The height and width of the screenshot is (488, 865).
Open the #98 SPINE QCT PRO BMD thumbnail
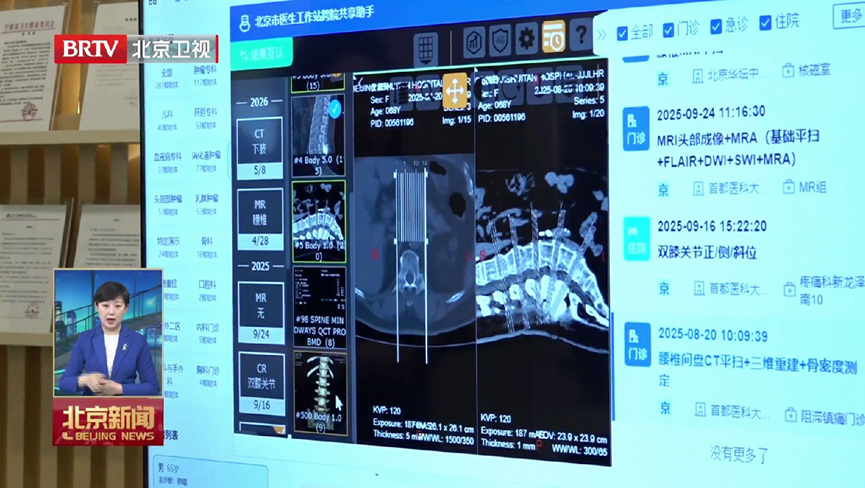coord(320,308)
